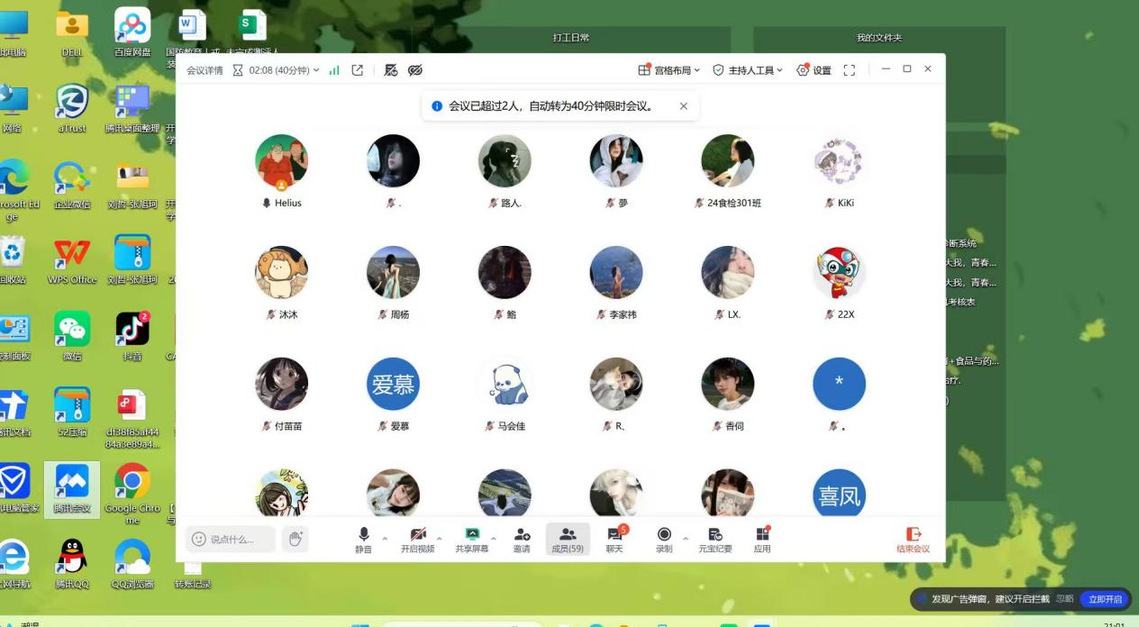Open 百度网盘 desktop icon
This screenshot has width=1139, height=627.
[132, 31]
